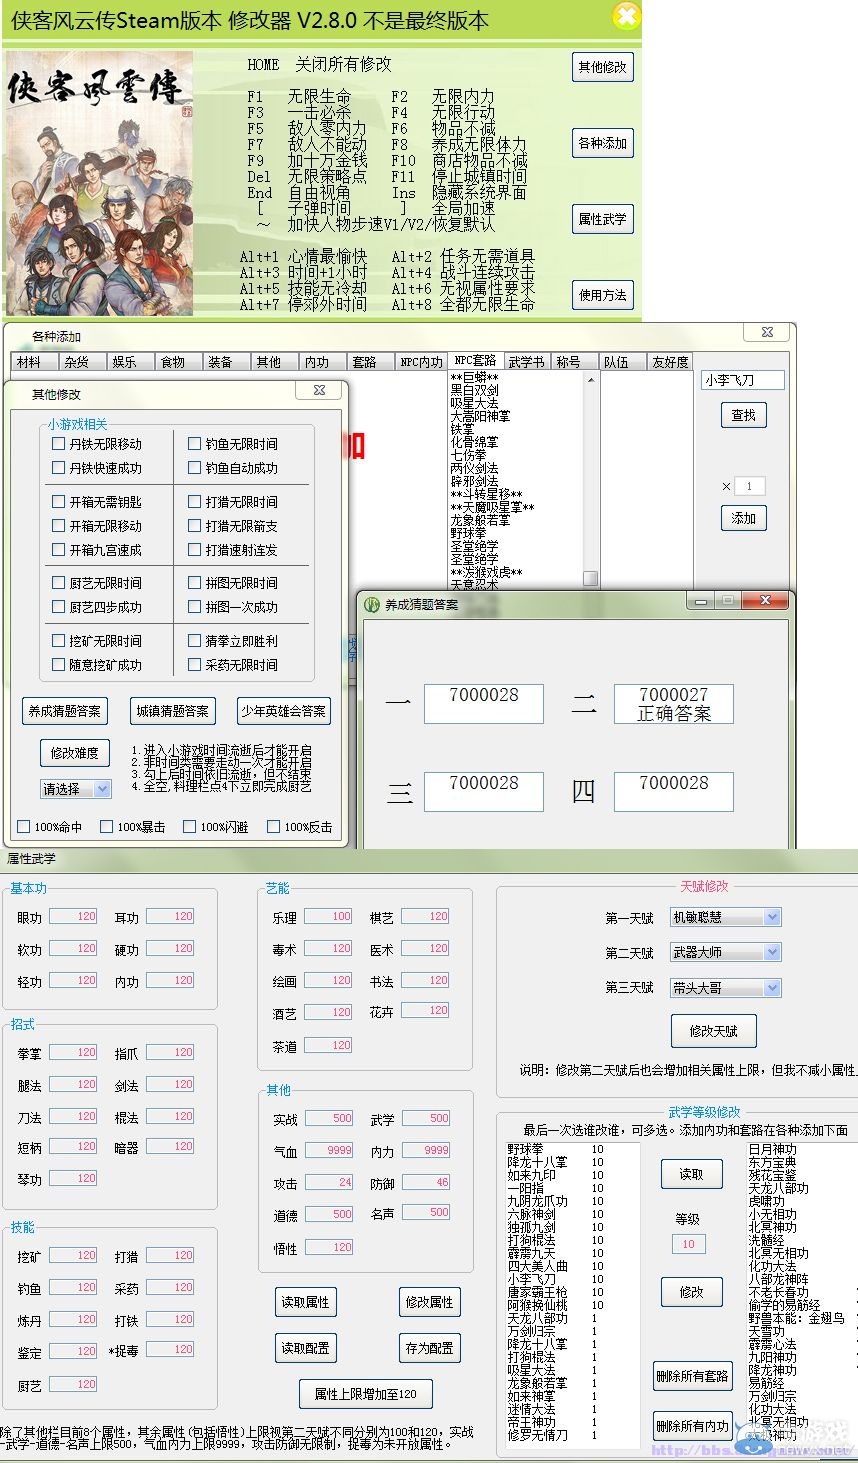This screenshot has width=858, height=1463.
Task: Check the 100%反击 option
Action: coord(299,827)
